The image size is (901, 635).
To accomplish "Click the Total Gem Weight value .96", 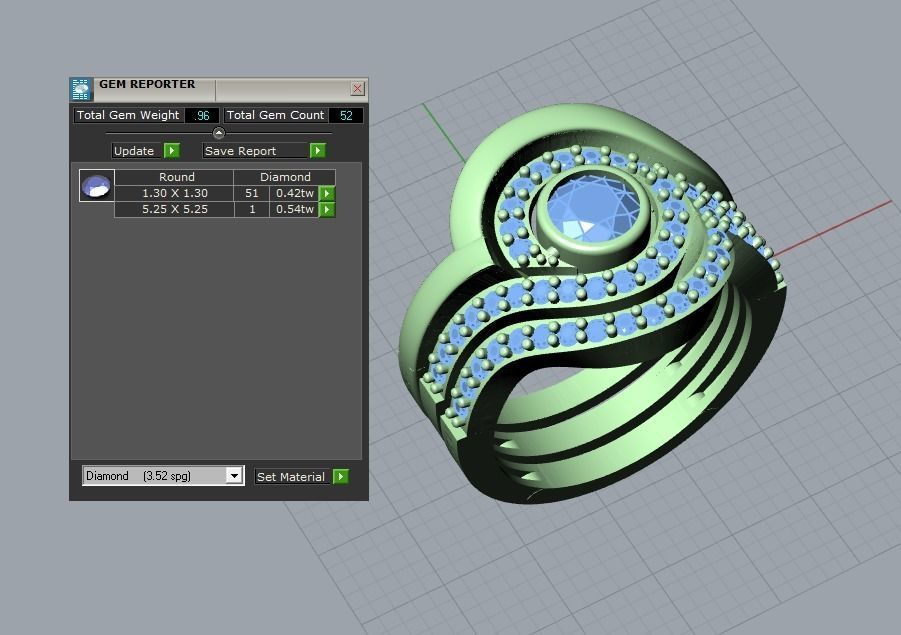I will pyautogui.click(x=202, y=115).
